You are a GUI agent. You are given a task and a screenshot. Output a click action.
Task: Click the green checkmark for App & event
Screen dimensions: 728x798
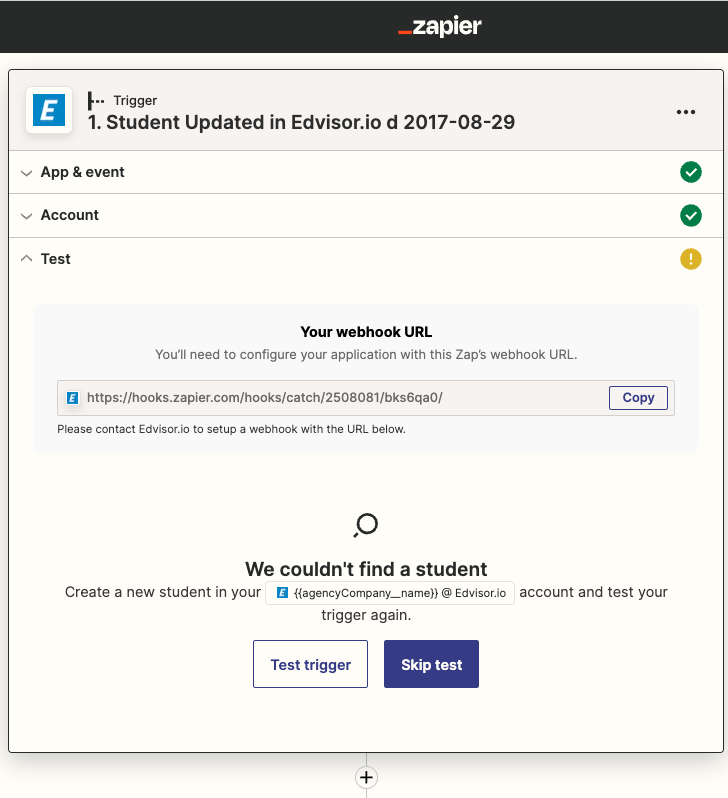(690, 172)
